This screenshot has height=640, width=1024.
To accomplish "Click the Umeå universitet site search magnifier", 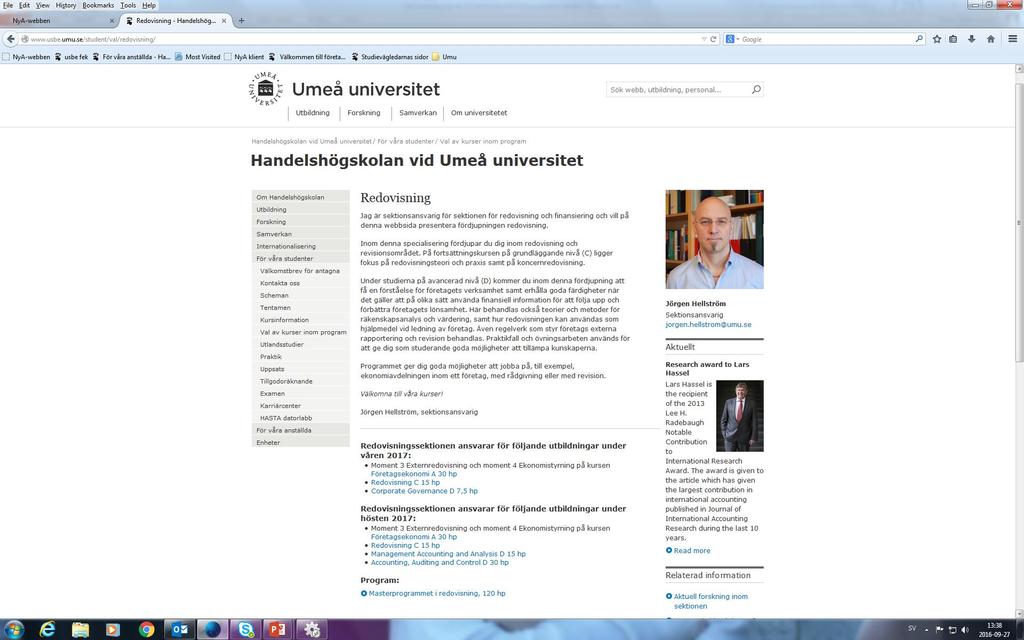I will click(x=756, y=89).
